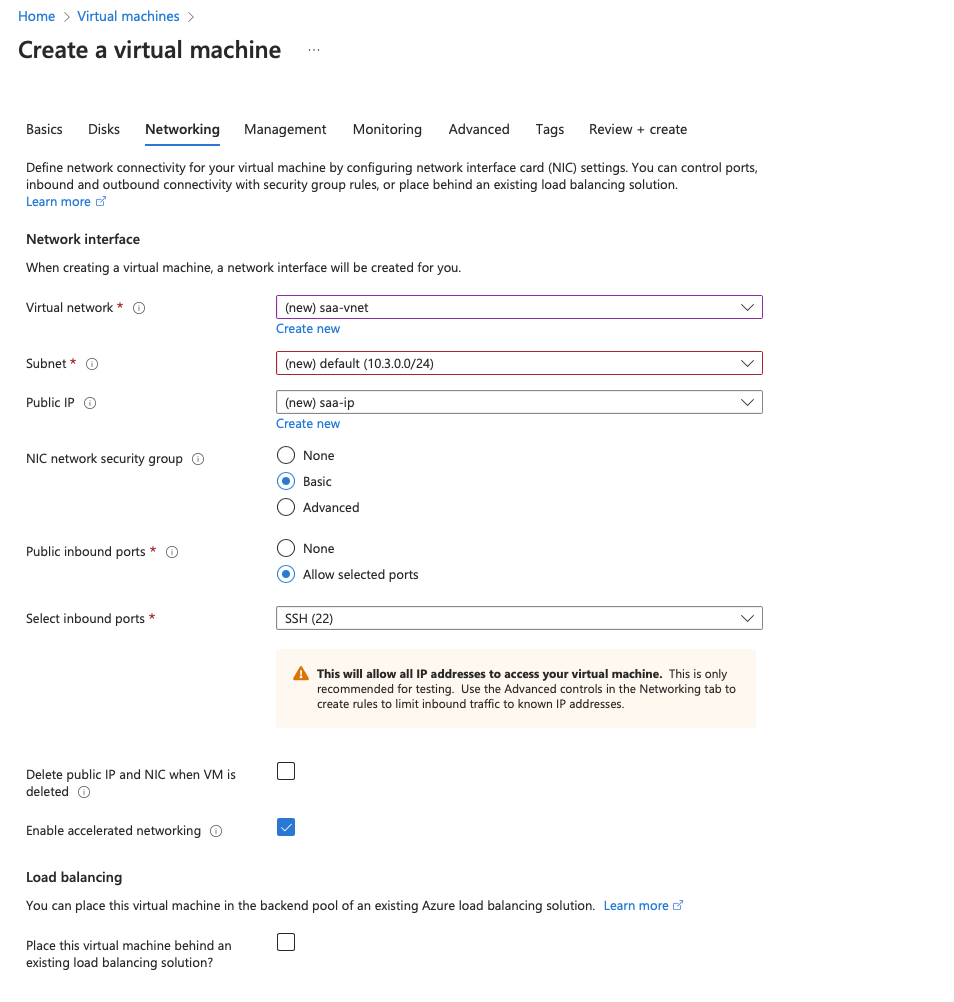954x1002 pixels.
Task: Click the Public inbound ports info icon
Action: [x=171, y=551]
